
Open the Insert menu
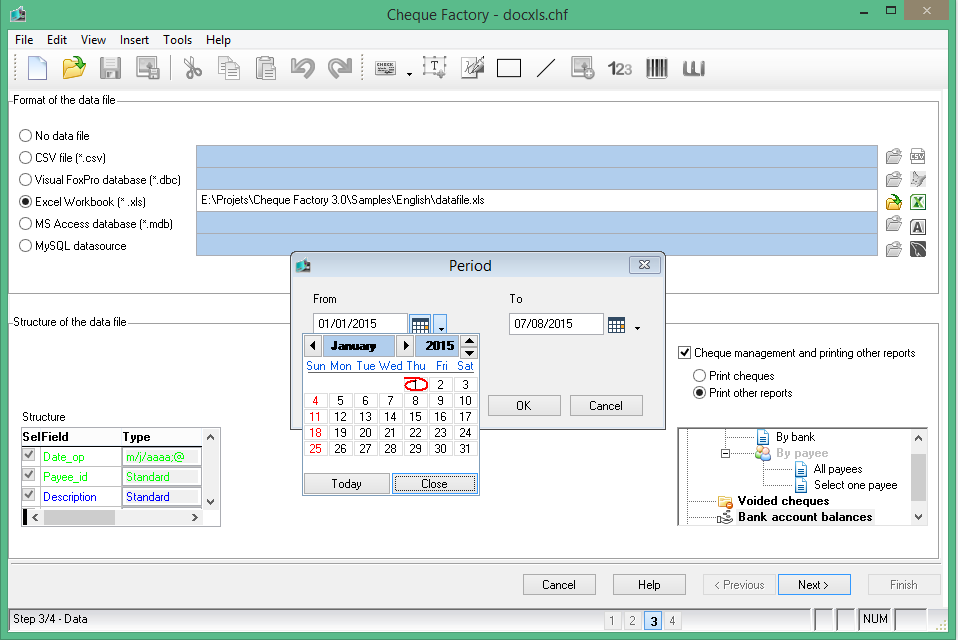(134, 40)
